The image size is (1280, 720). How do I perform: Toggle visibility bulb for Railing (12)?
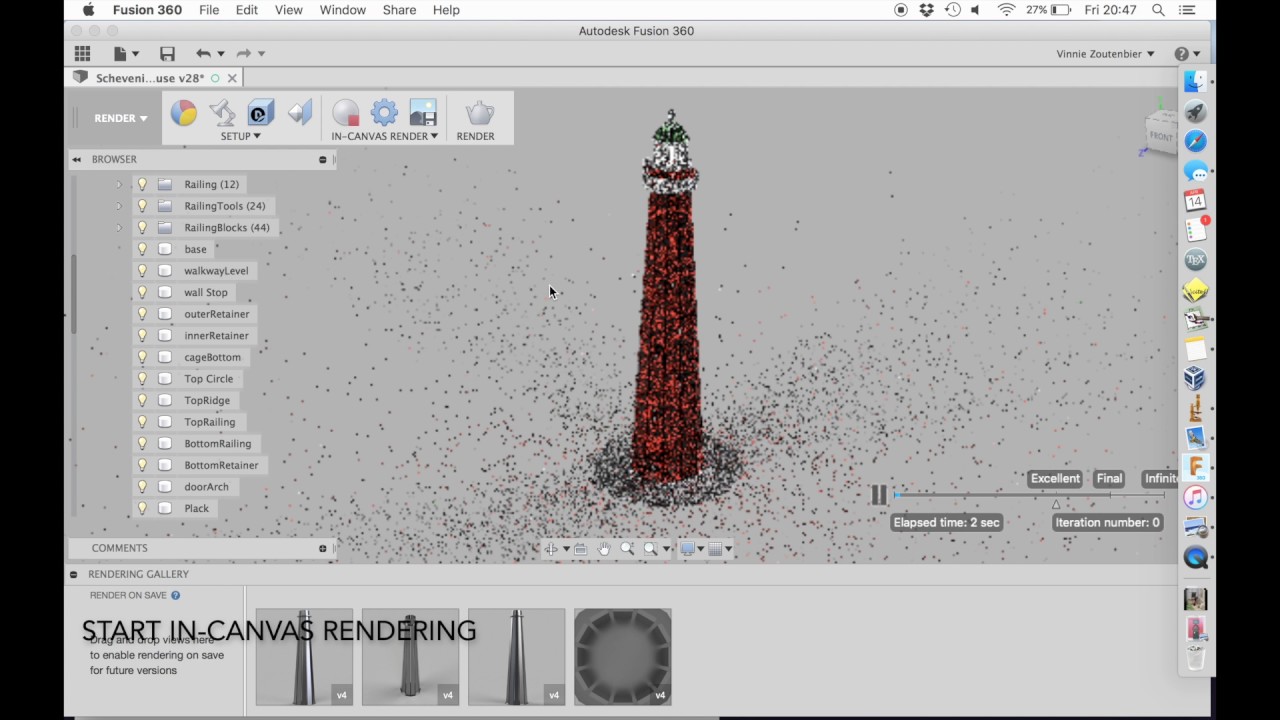(142, 184)
